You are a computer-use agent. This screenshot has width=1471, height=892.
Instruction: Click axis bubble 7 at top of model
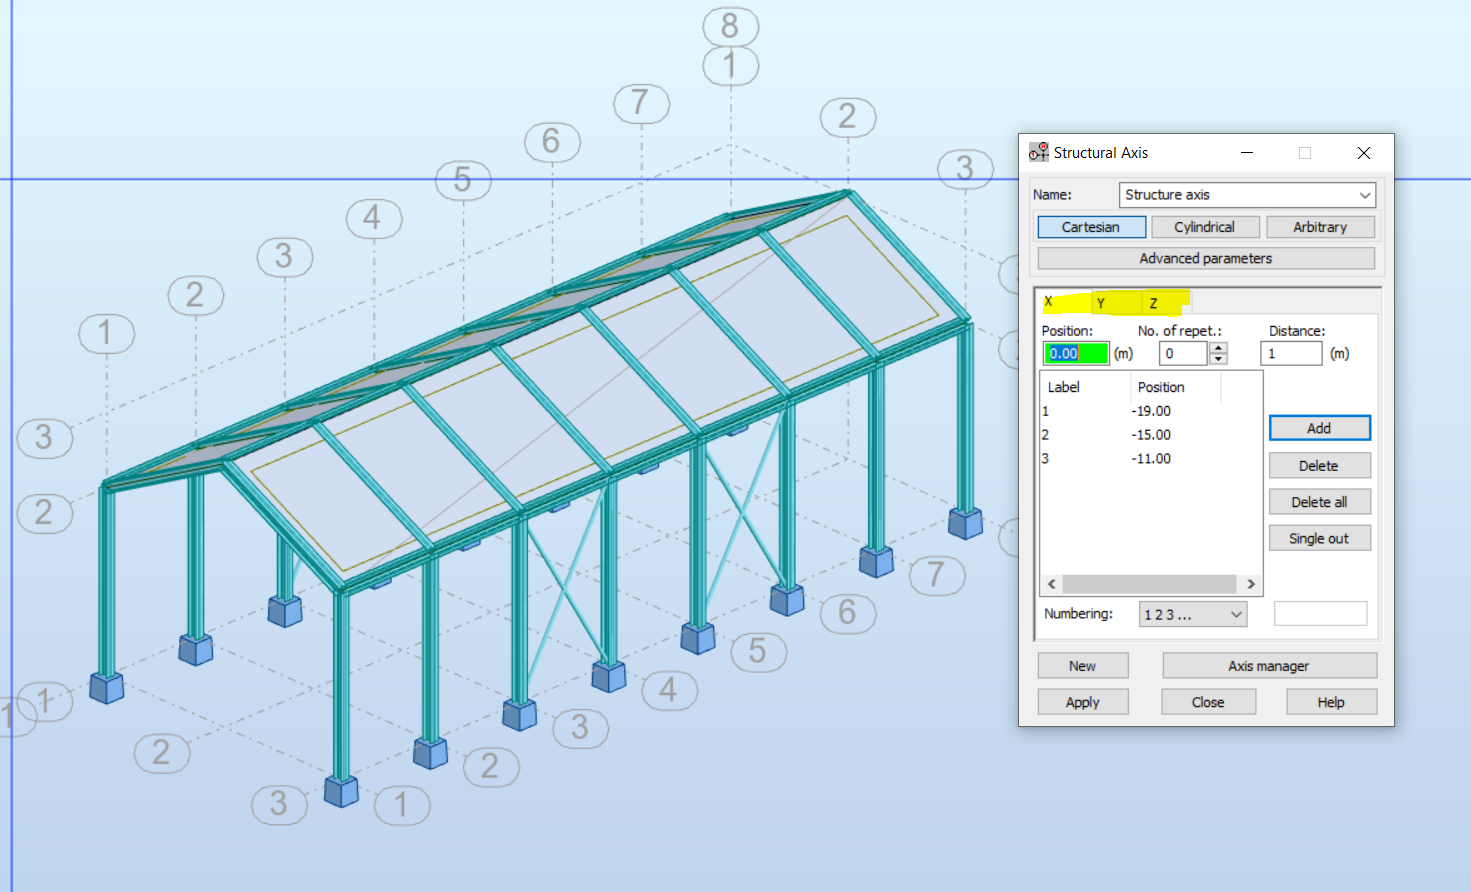click(641, 103)
